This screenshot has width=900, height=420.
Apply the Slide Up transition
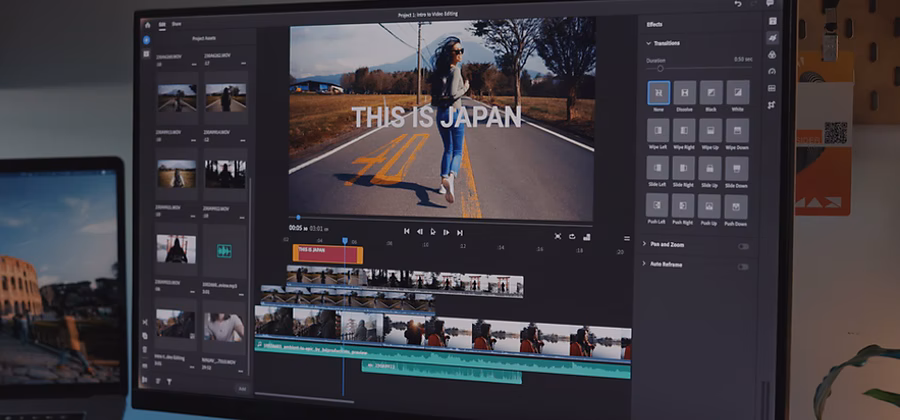710,169
